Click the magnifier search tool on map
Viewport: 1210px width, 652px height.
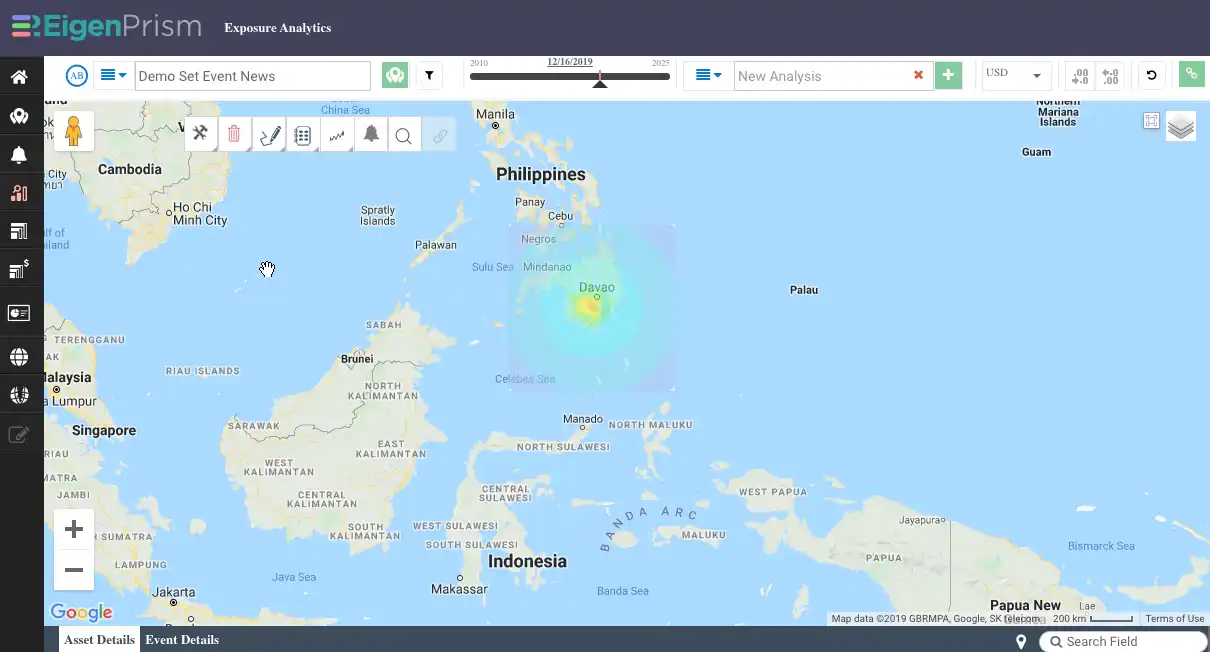404,135
